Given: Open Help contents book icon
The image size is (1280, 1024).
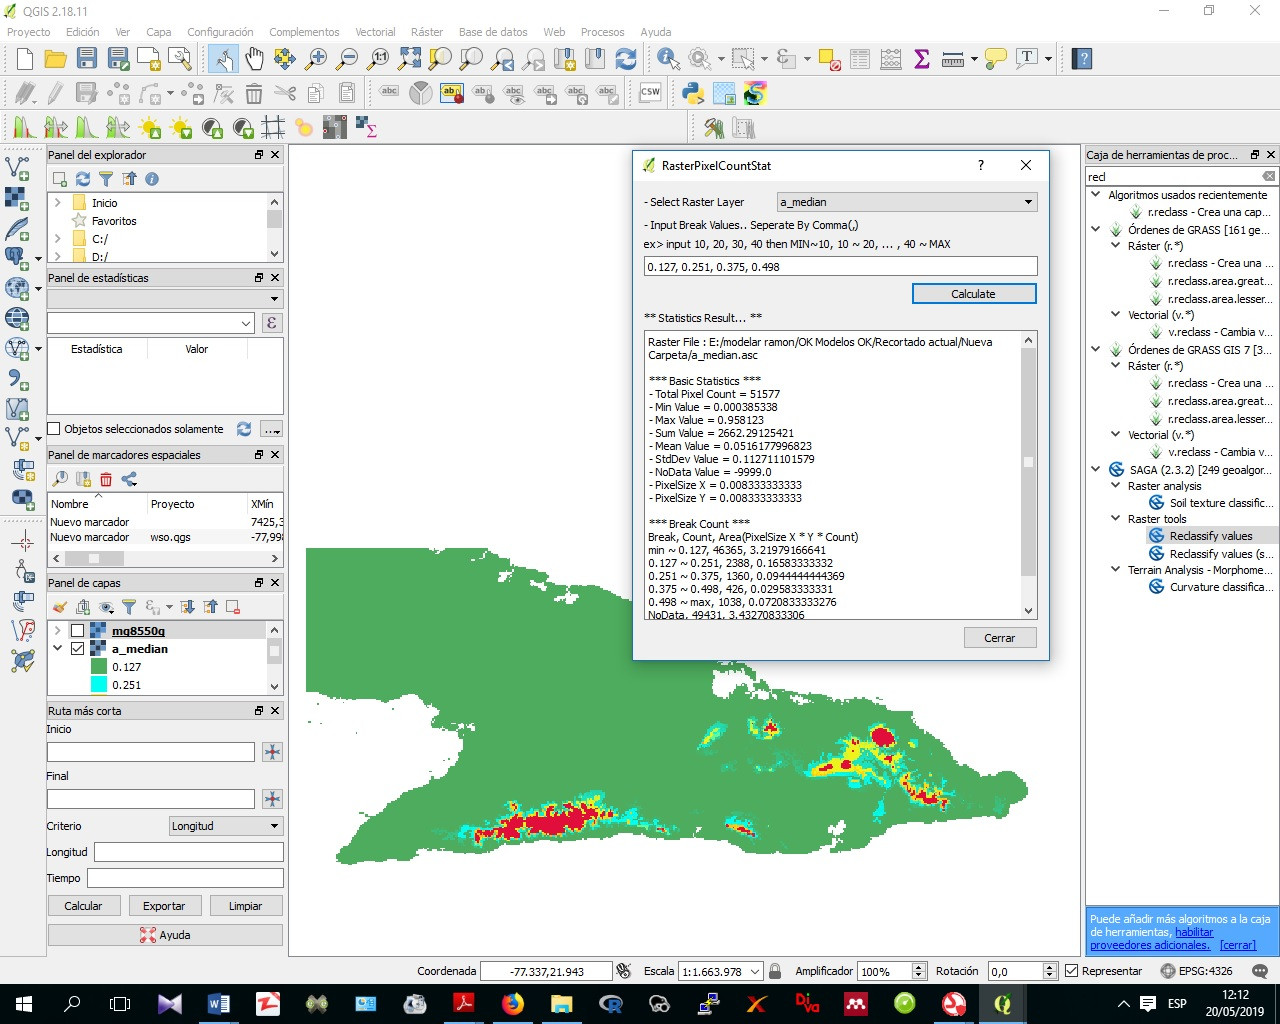Looking at the screenshot, I should (1082, 59).
